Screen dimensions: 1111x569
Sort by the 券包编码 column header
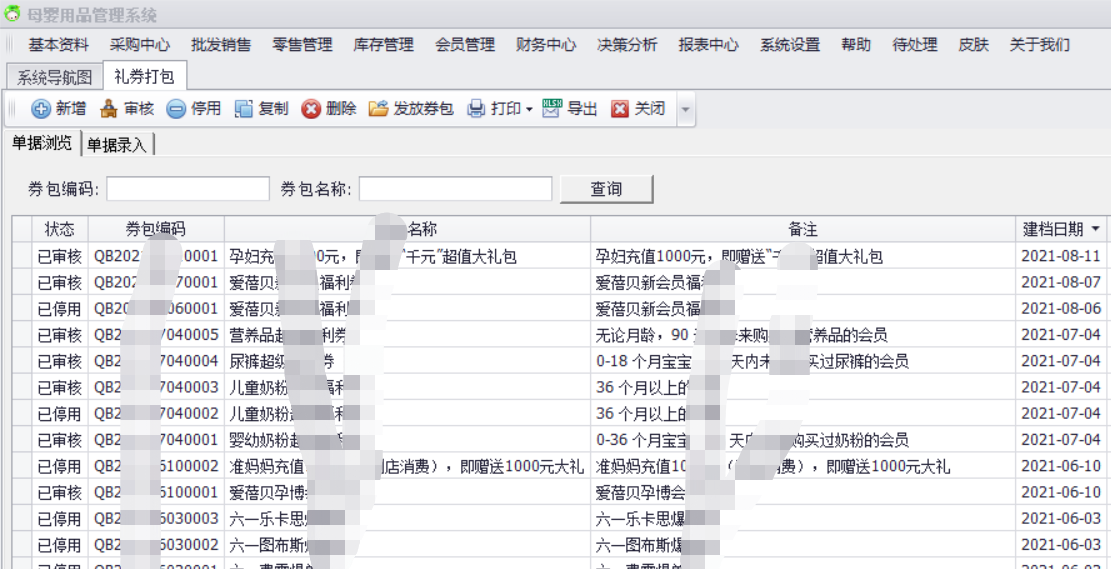156,229
